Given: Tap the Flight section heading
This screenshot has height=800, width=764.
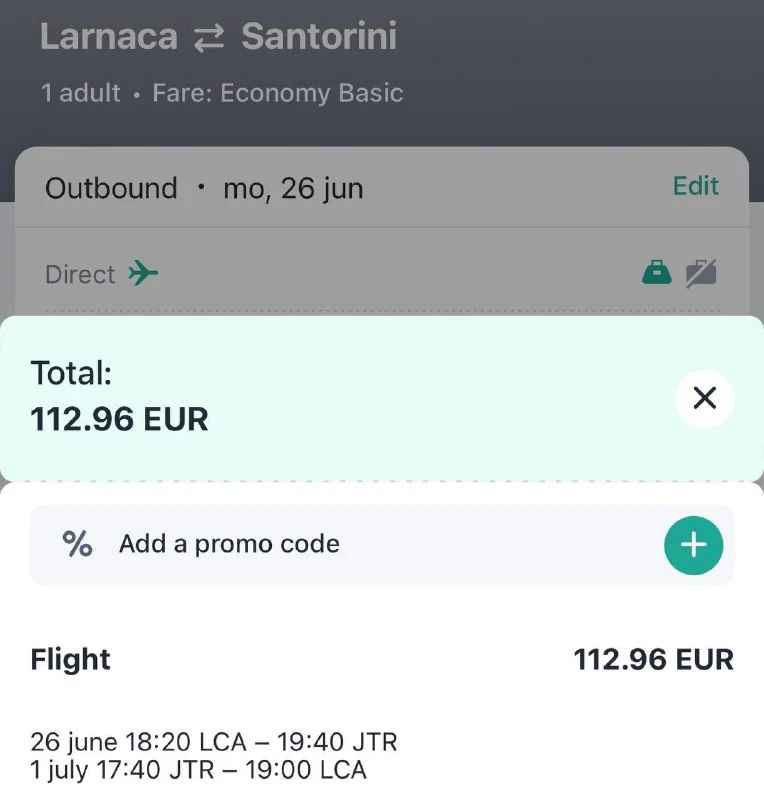Looking at the screenshot, I should (70, 659).
